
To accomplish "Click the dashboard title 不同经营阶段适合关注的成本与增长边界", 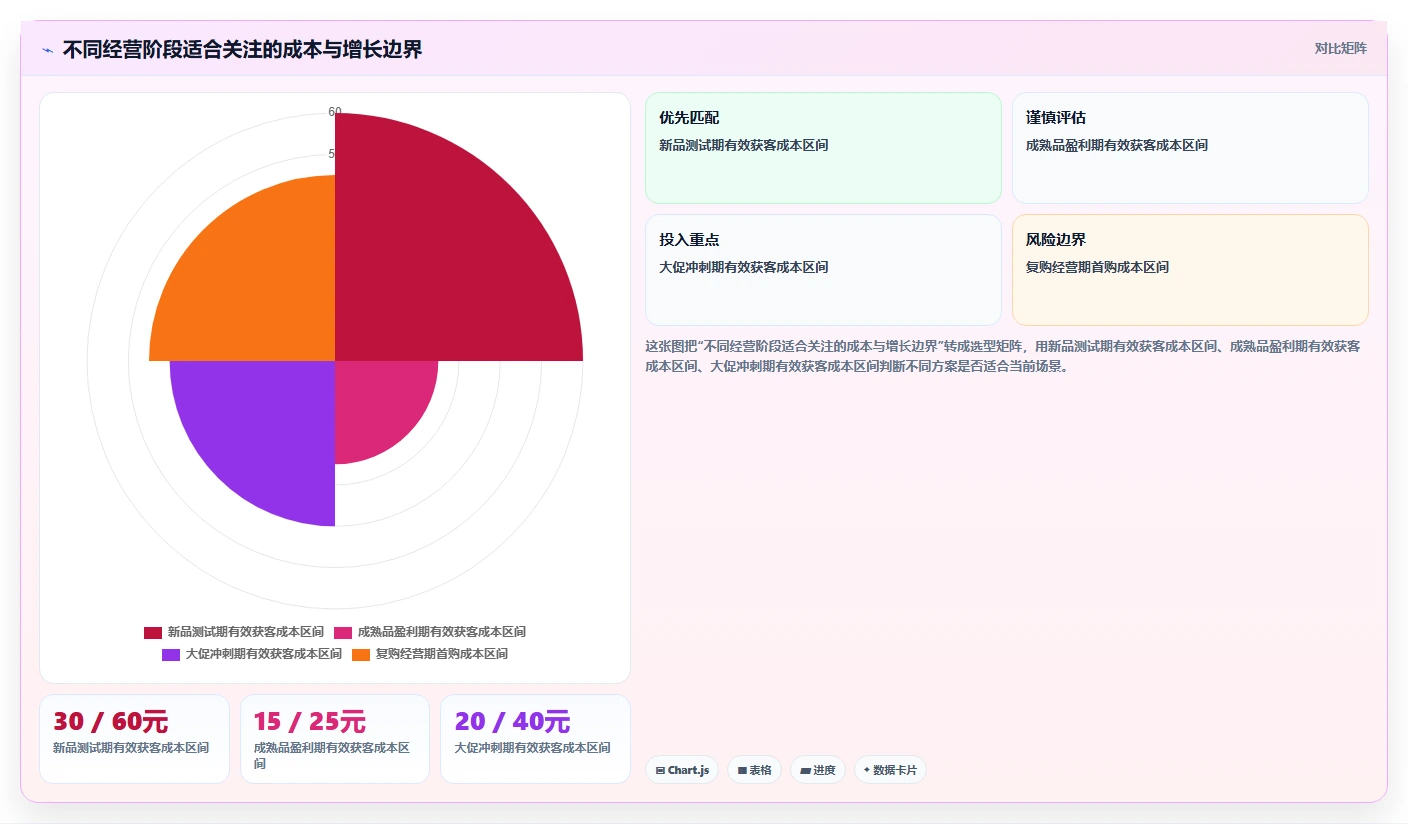I will [242, 50].
